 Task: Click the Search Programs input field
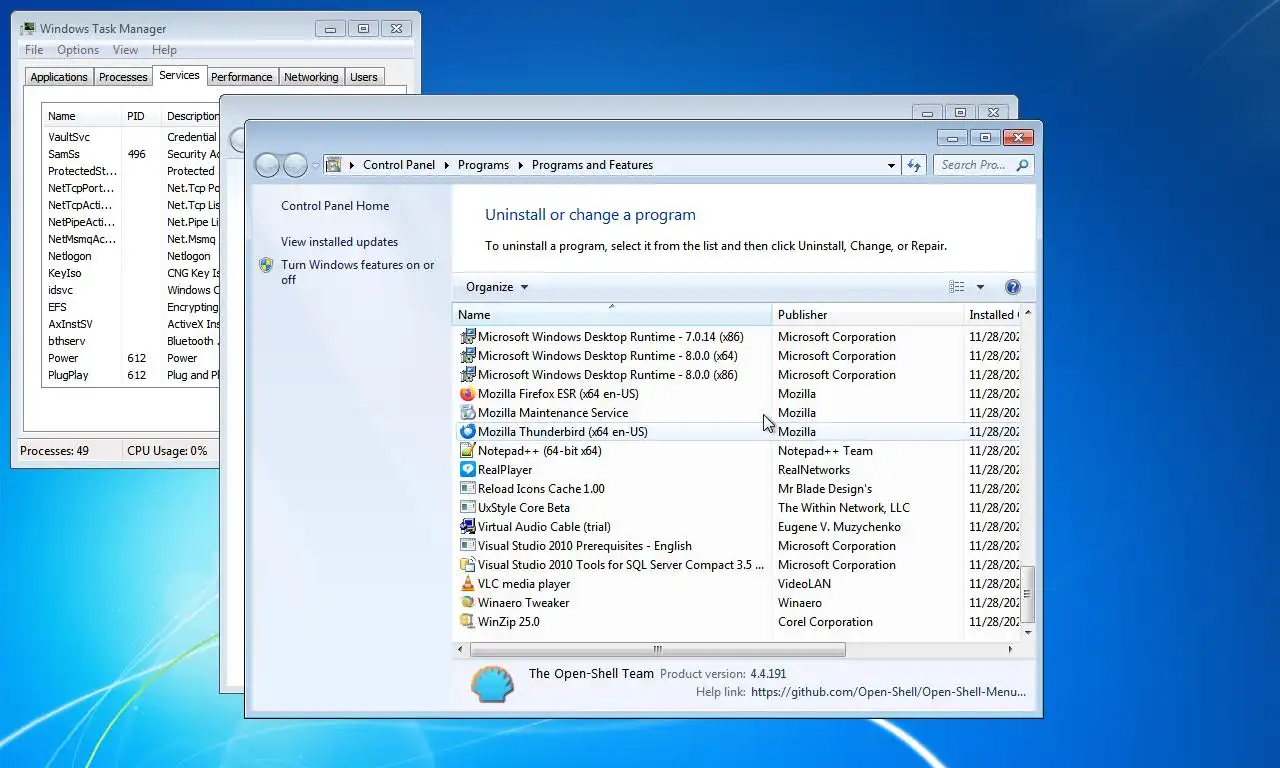pyautogui.click(x=976, y=165)
